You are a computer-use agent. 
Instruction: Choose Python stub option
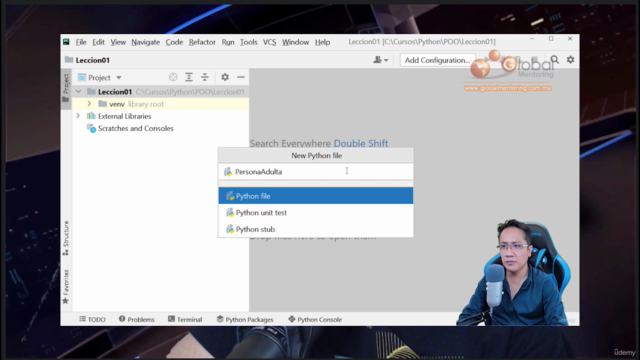point(316,229)
